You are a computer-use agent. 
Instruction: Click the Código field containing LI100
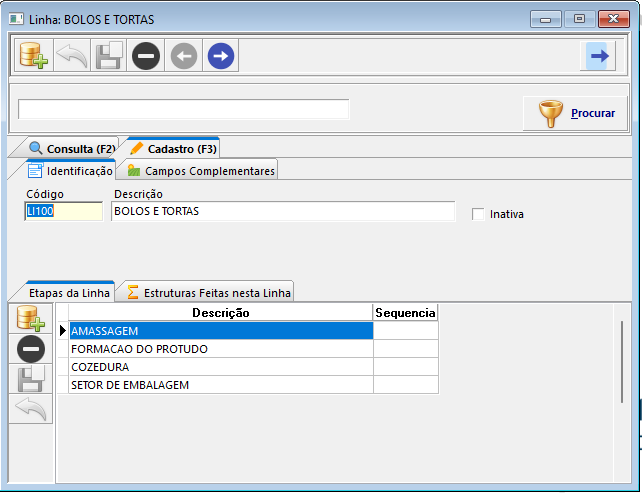coord(63,211)
